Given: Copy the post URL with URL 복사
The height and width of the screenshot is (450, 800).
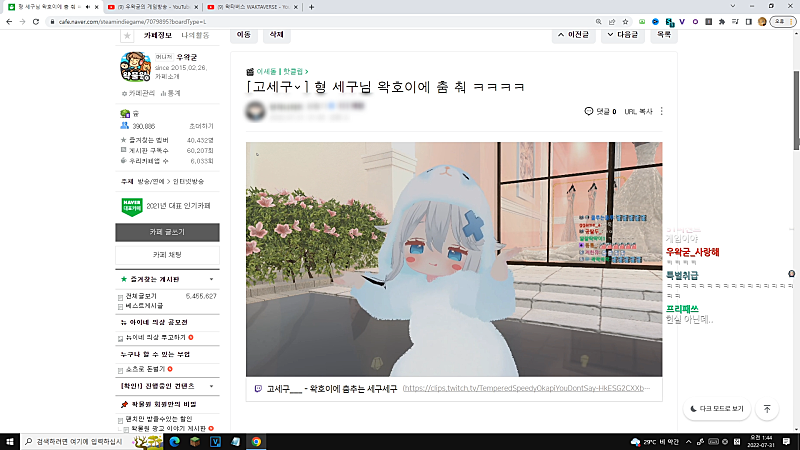Looking at the screenshot, I should (x=638, y=111).
